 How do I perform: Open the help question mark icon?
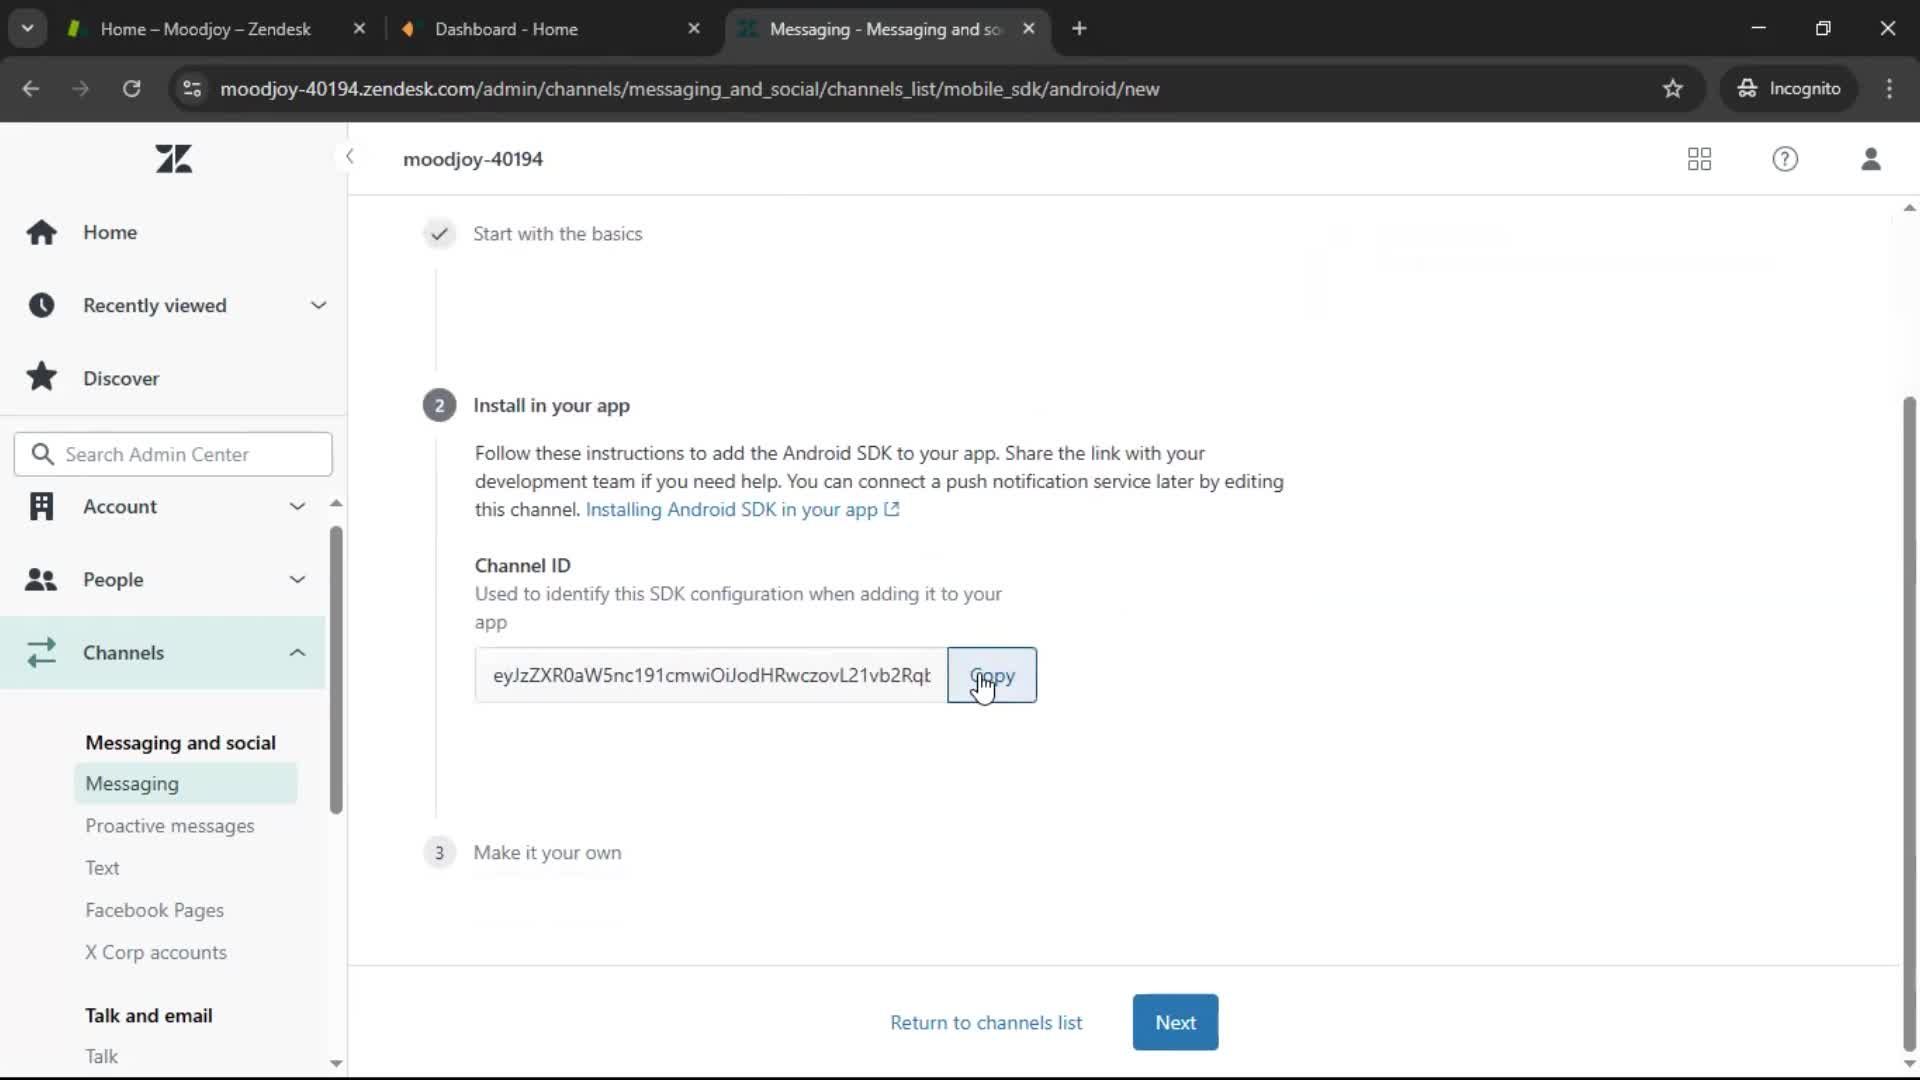point(1785,159)
